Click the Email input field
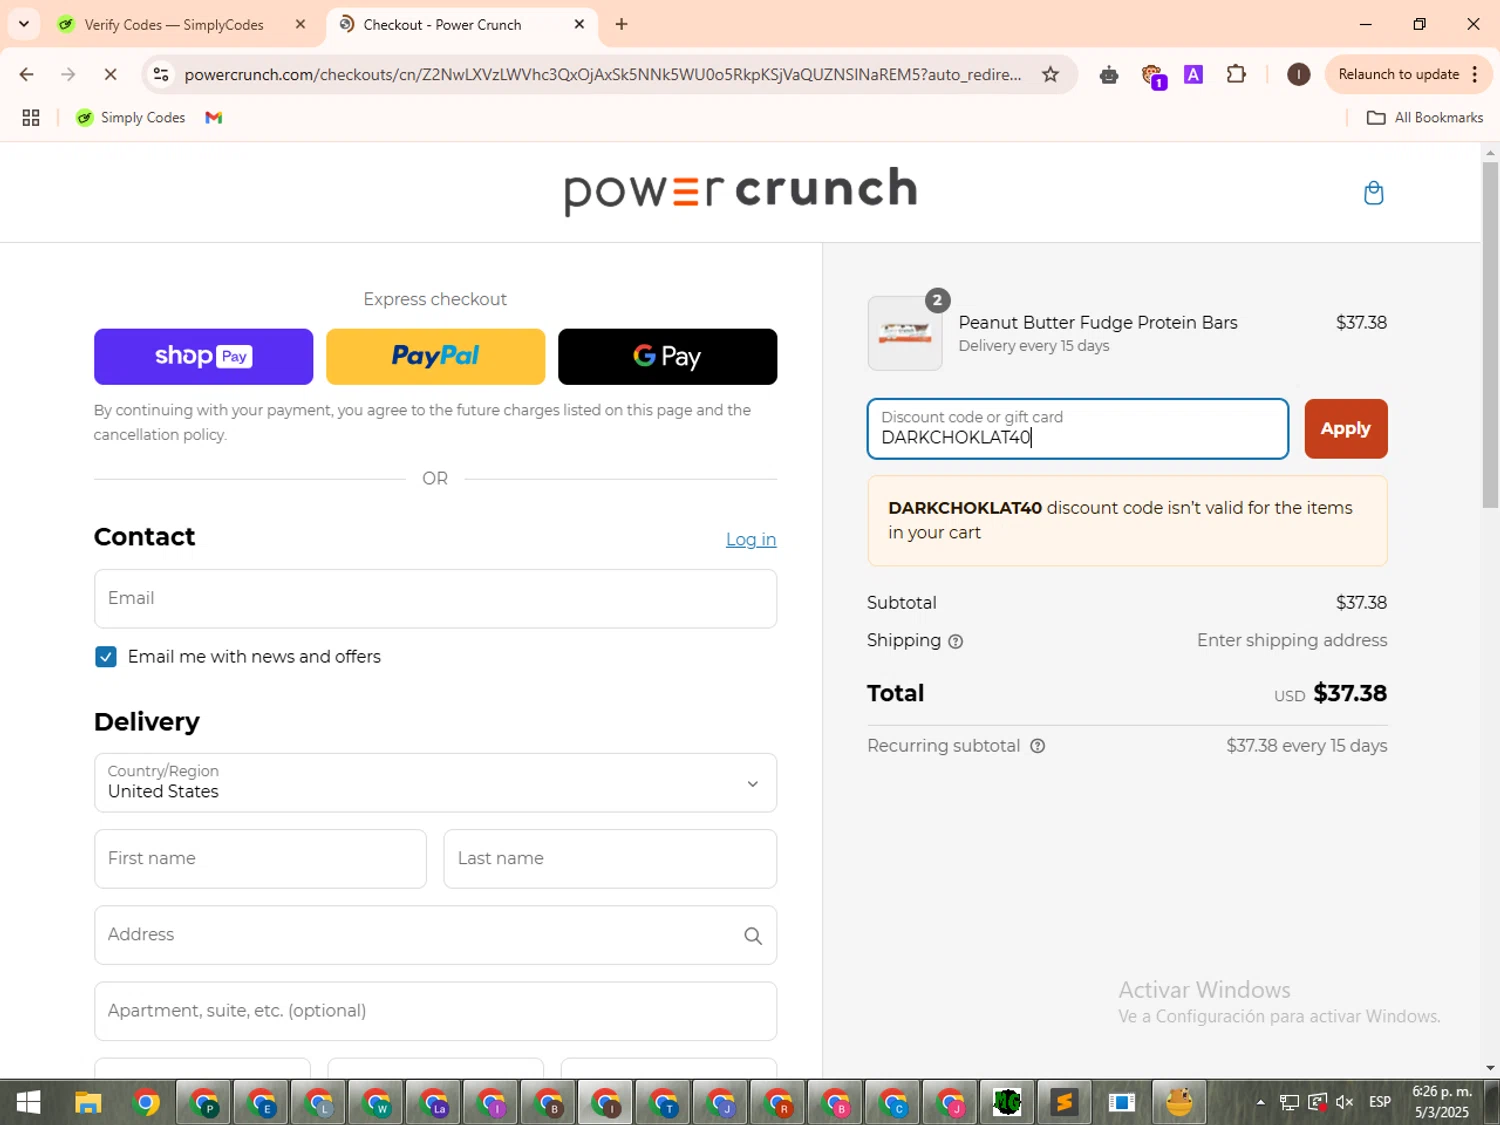This screenshot has width=1500, height=1125. [435, 599]
